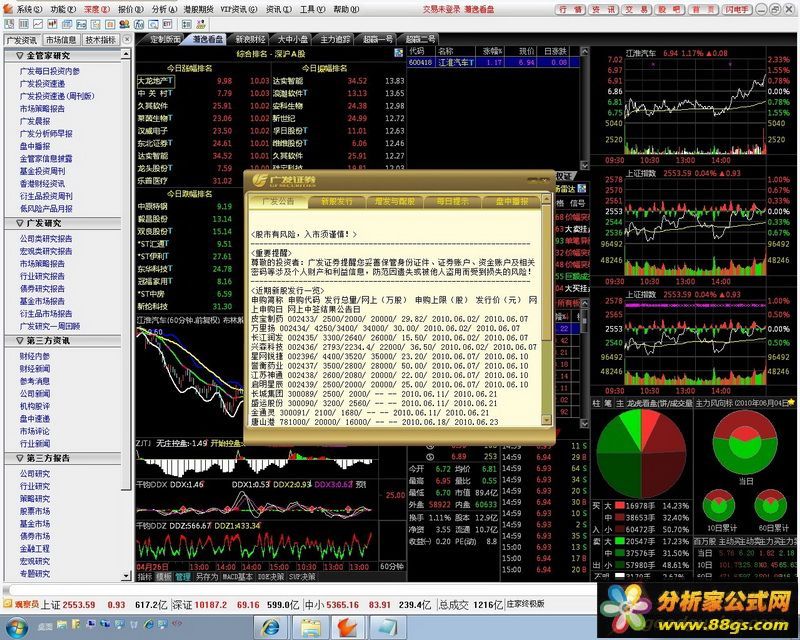Open the 财经内参 link

[x=35, y=356]
